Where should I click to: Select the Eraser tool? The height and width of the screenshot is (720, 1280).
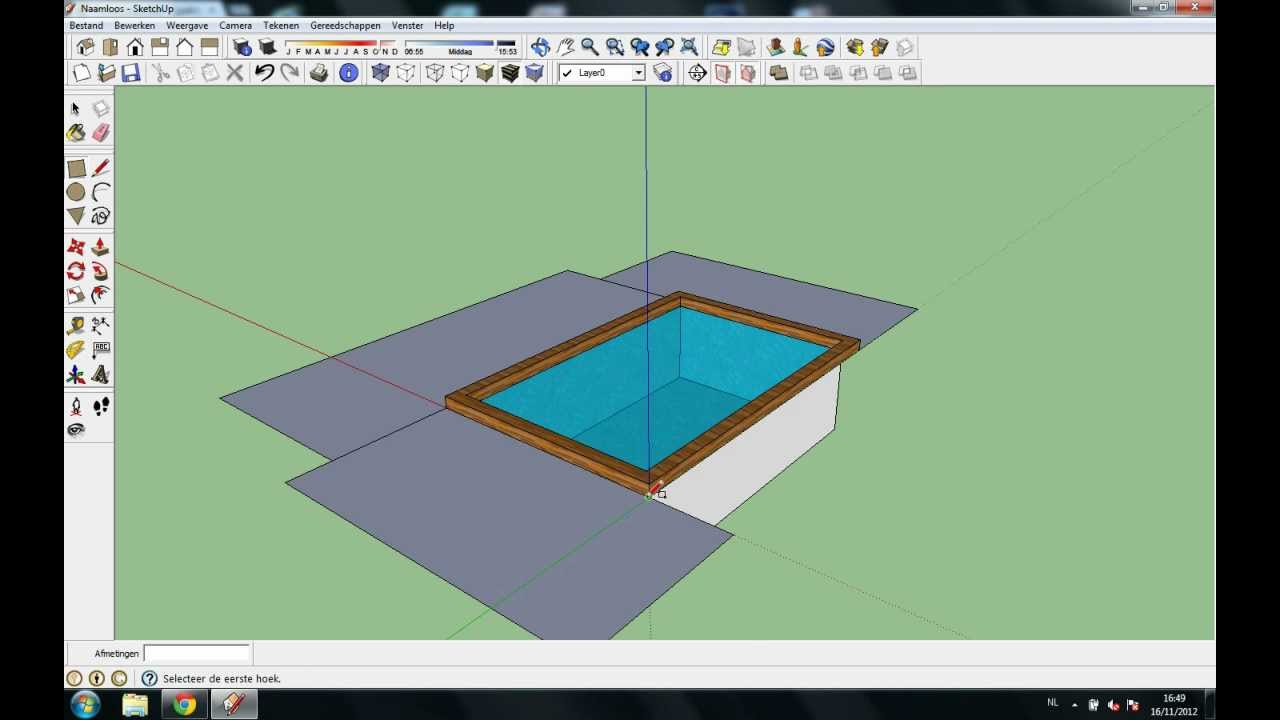(100, 132)
